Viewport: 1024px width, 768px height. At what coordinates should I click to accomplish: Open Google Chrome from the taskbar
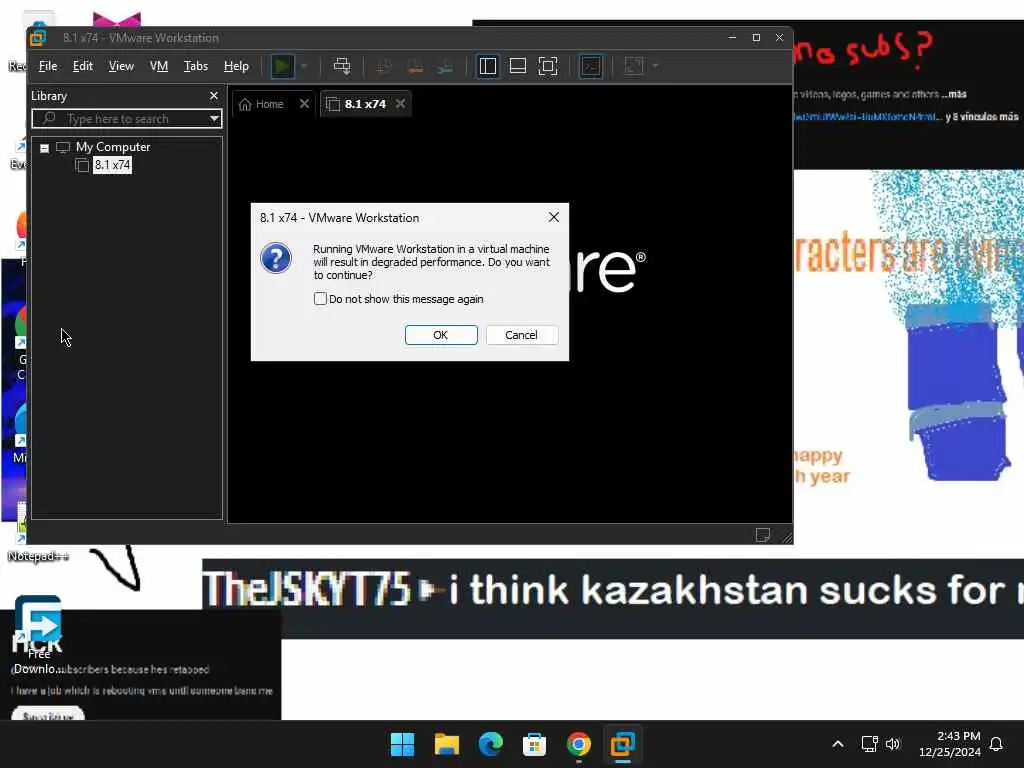coord(579,744)
